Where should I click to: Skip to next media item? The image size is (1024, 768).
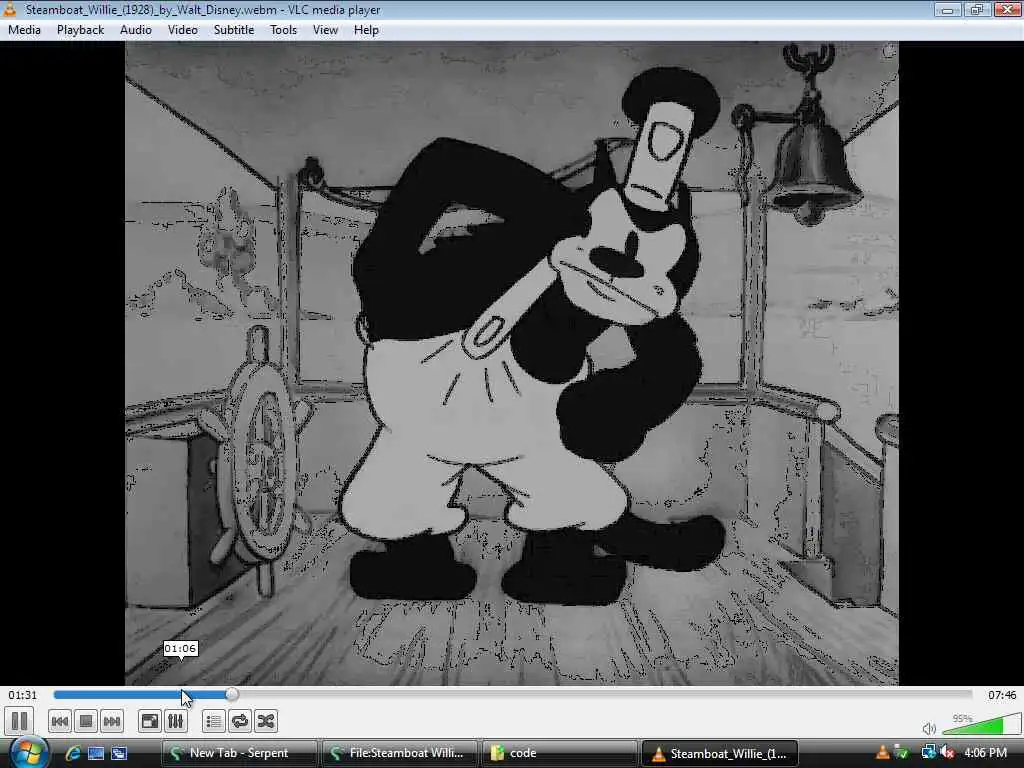point(112,721)
